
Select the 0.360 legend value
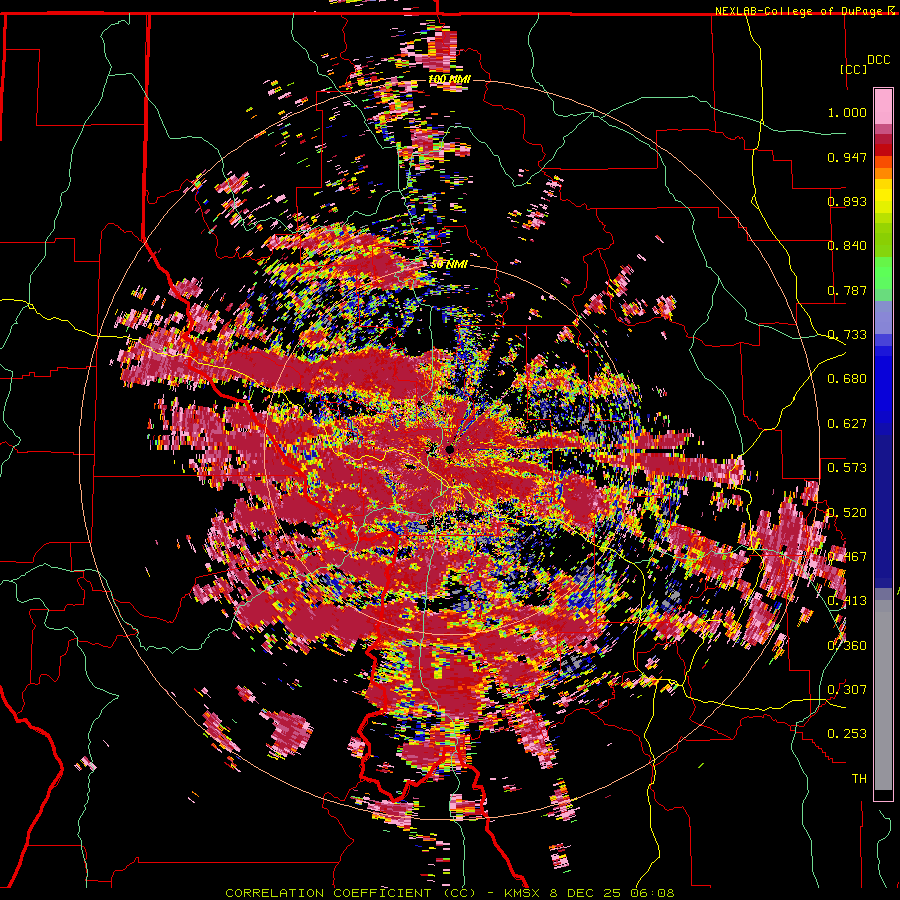847,646
